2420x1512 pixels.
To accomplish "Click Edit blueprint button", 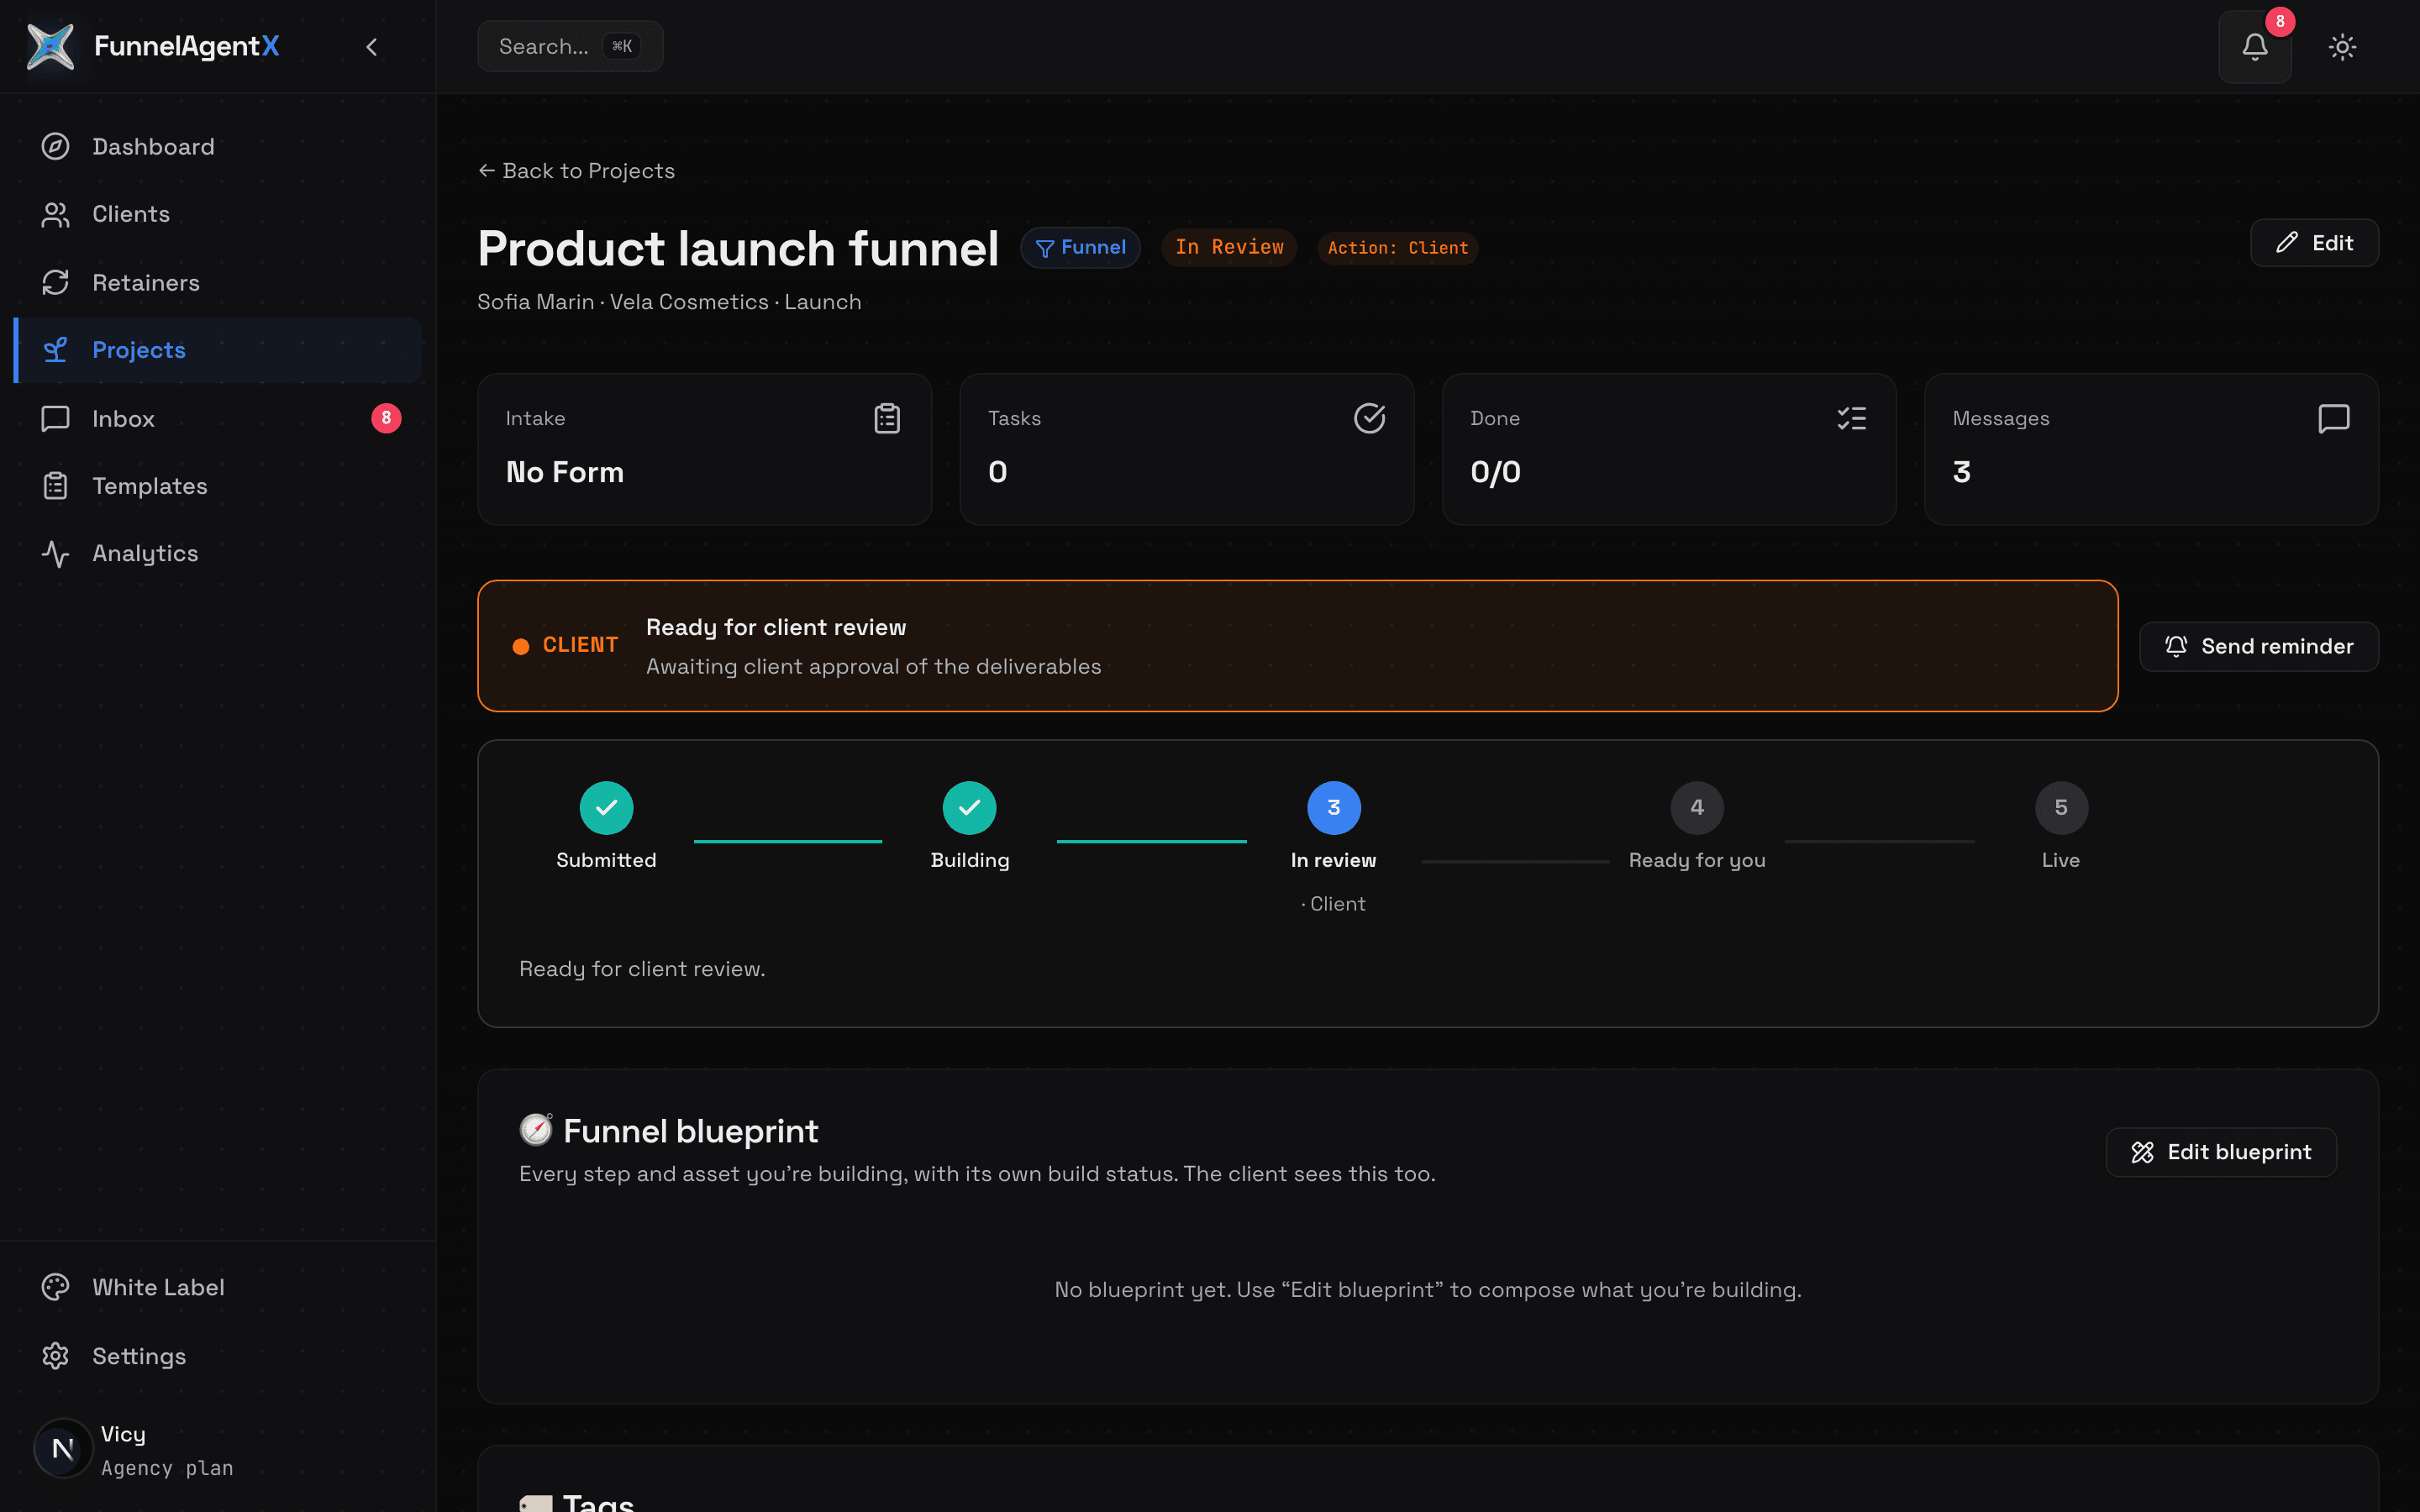I will [x=2221, y=1152].
